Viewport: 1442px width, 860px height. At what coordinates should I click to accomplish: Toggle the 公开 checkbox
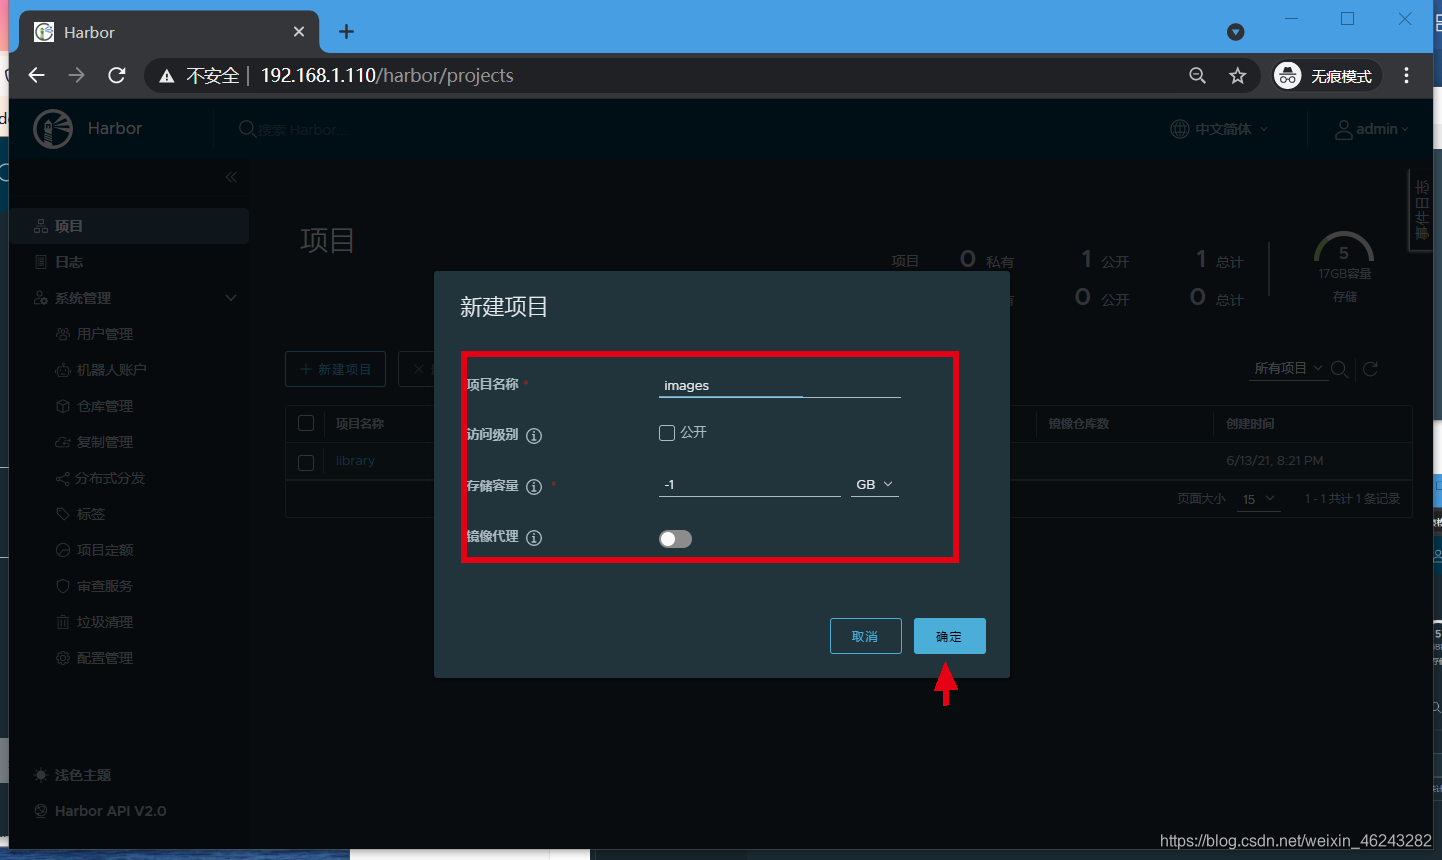click(x=667, y=433)
